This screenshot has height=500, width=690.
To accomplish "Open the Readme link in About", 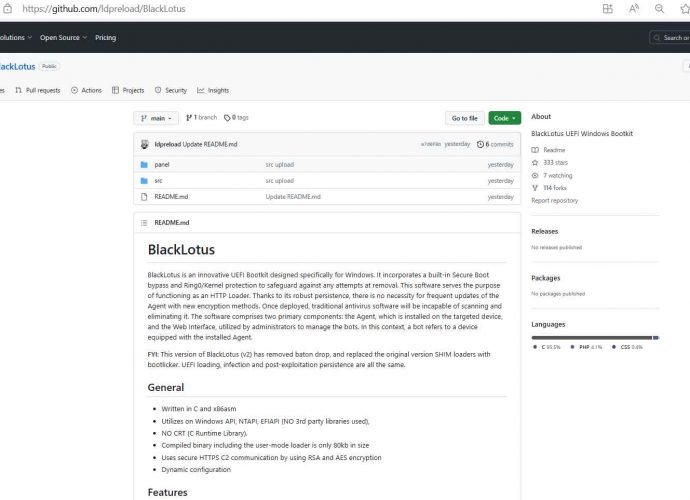I will [x=548, y=150].
